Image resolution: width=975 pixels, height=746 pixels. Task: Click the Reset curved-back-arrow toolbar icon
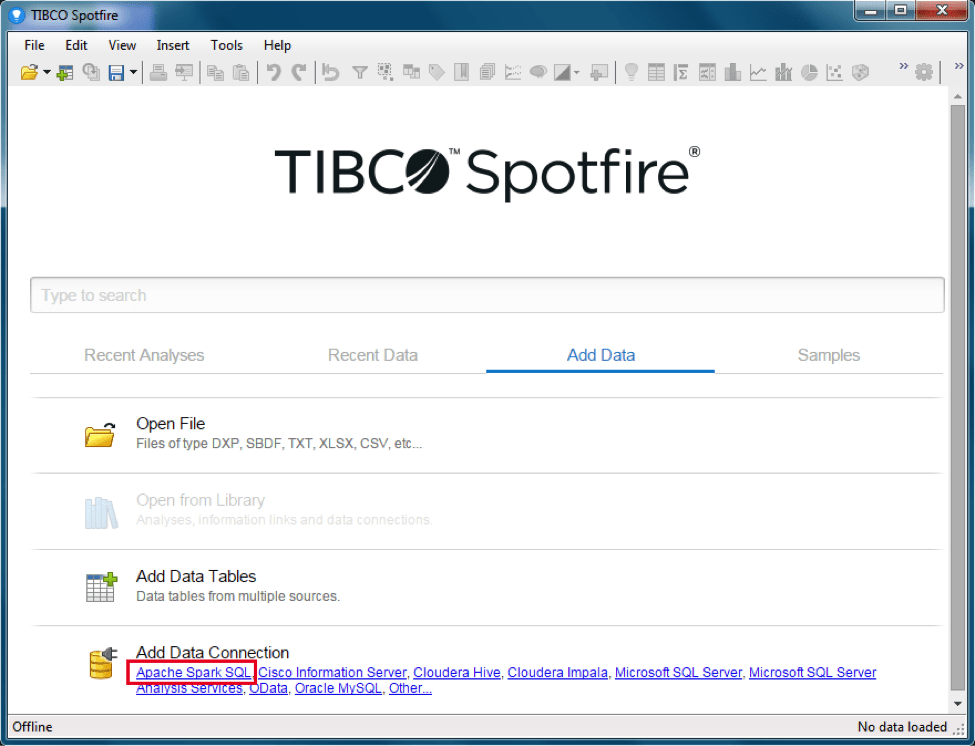pos(331,73)
